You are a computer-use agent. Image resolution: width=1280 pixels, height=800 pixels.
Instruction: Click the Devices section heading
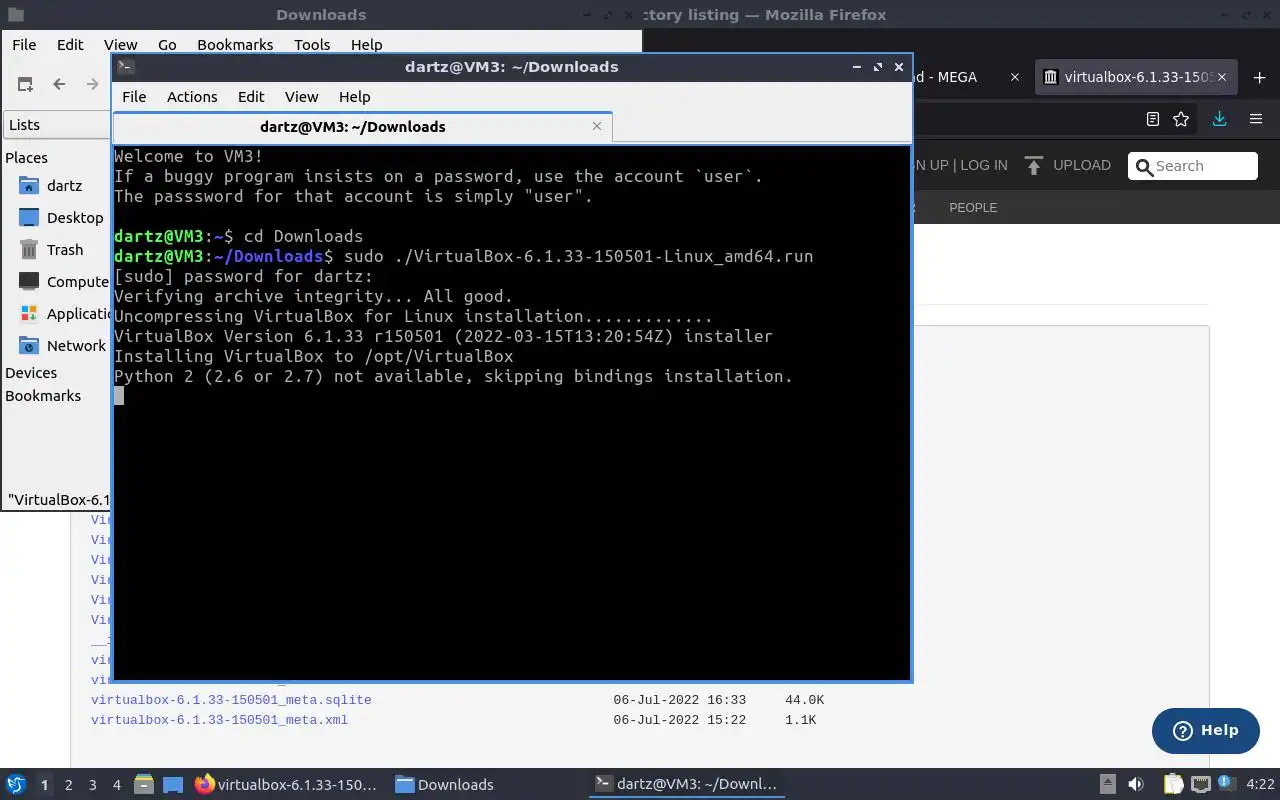pos(31,373)
